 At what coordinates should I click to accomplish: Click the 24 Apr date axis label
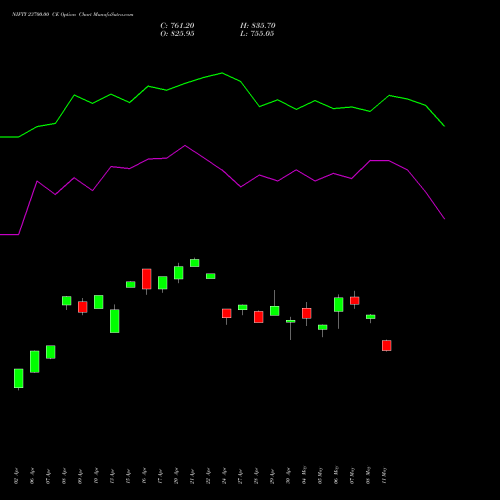224,476
